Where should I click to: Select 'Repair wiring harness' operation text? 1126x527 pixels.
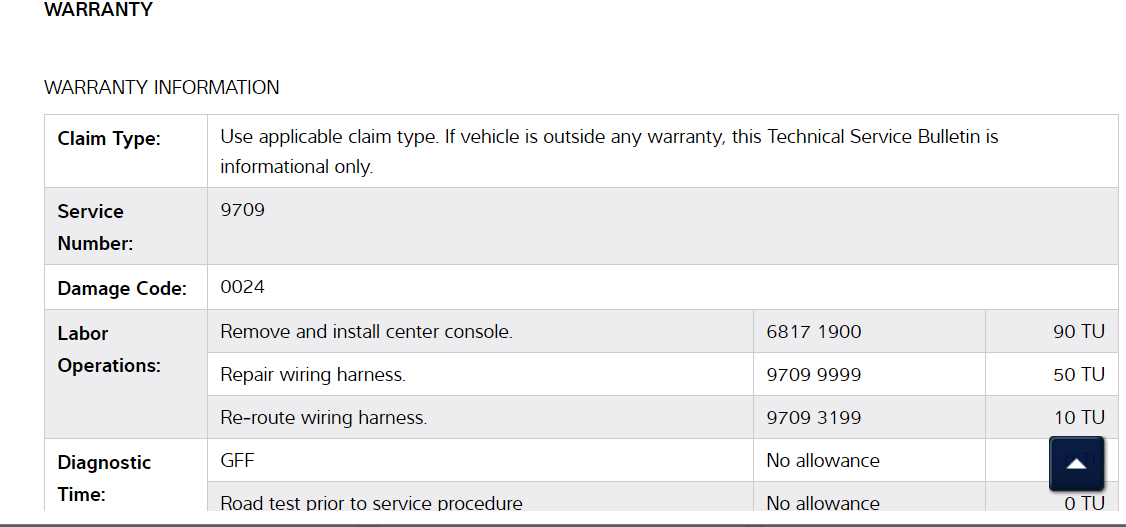click(x=312, y=375)
